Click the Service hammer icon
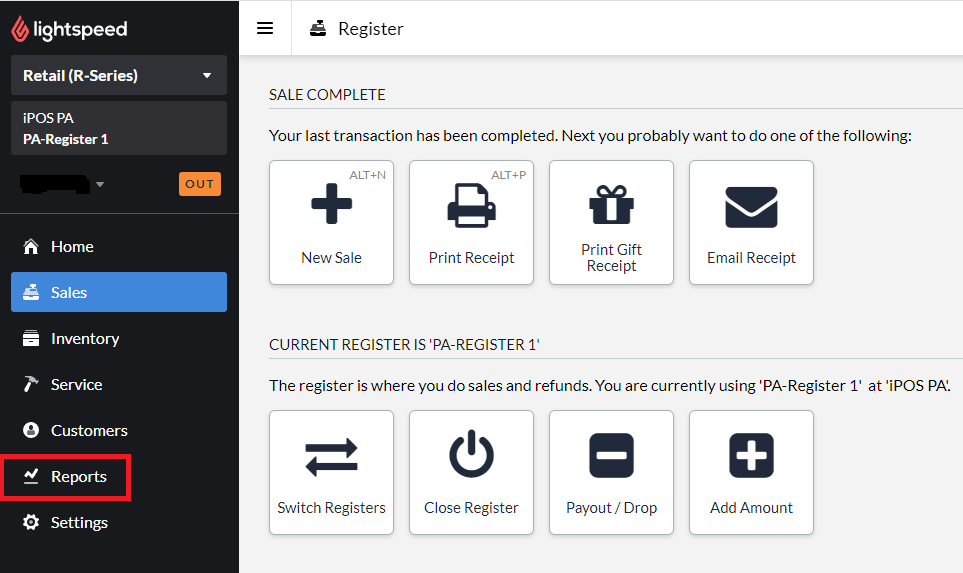 tap(31, 384)
